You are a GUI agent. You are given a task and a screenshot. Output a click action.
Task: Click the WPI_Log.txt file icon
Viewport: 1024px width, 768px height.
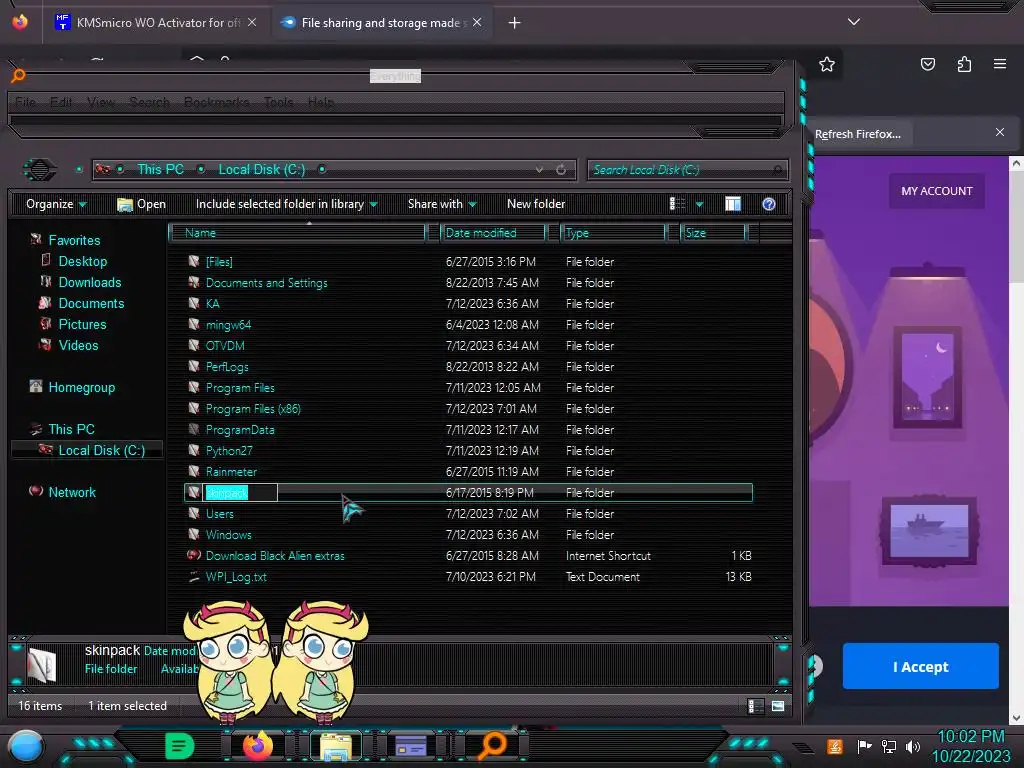[193, 576]
